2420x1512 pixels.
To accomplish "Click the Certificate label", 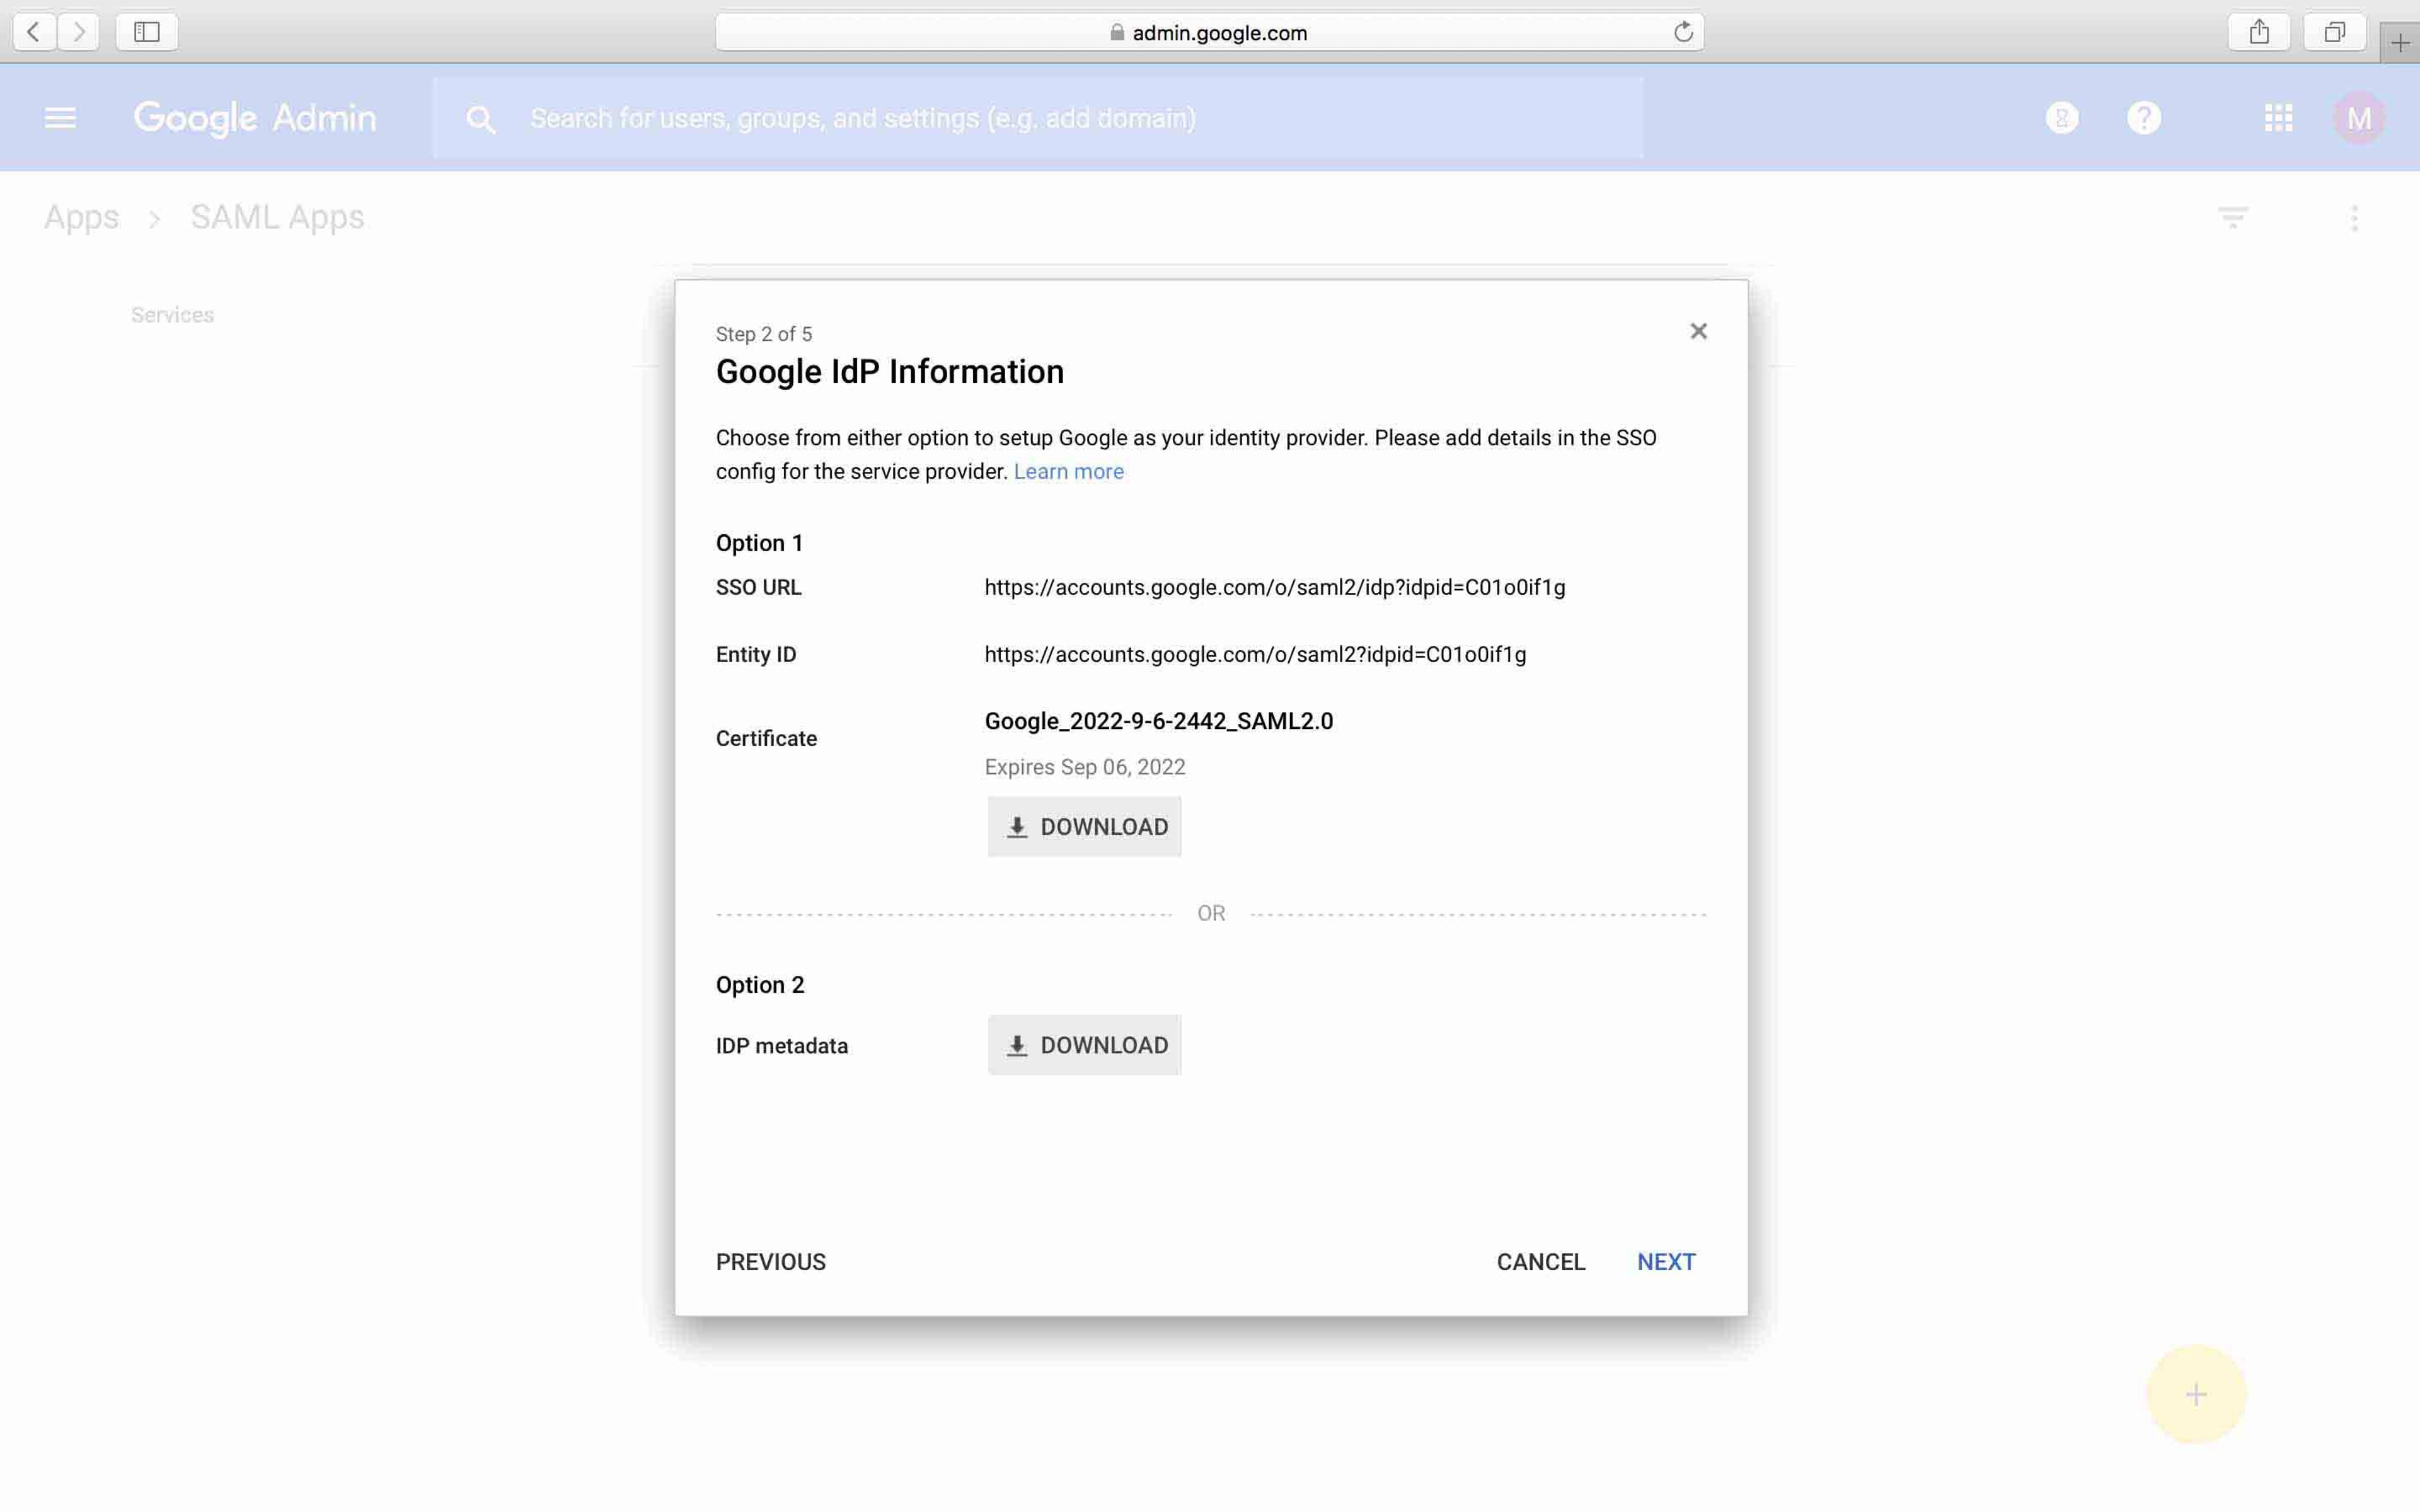I will (766, 738).
